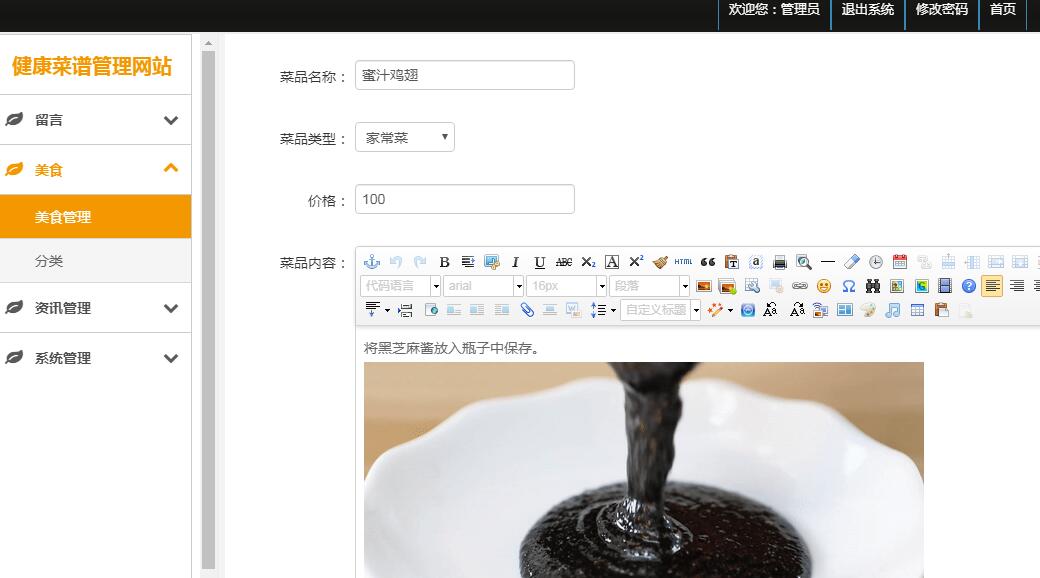Open search and replace binoculars icon
The image size is (1040, 578).
(x=873, y=286)
